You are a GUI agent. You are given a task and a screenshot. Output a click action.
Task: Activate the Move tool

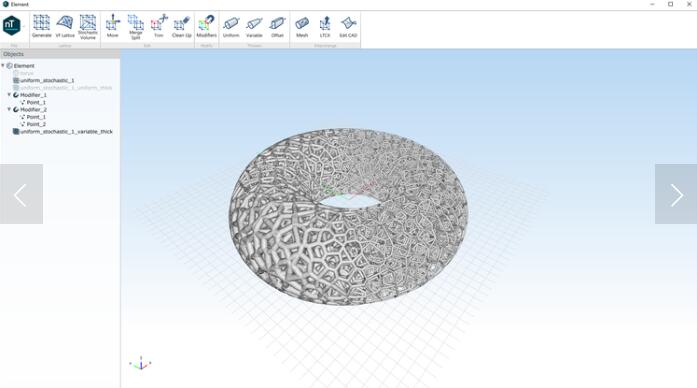[112, 26]
